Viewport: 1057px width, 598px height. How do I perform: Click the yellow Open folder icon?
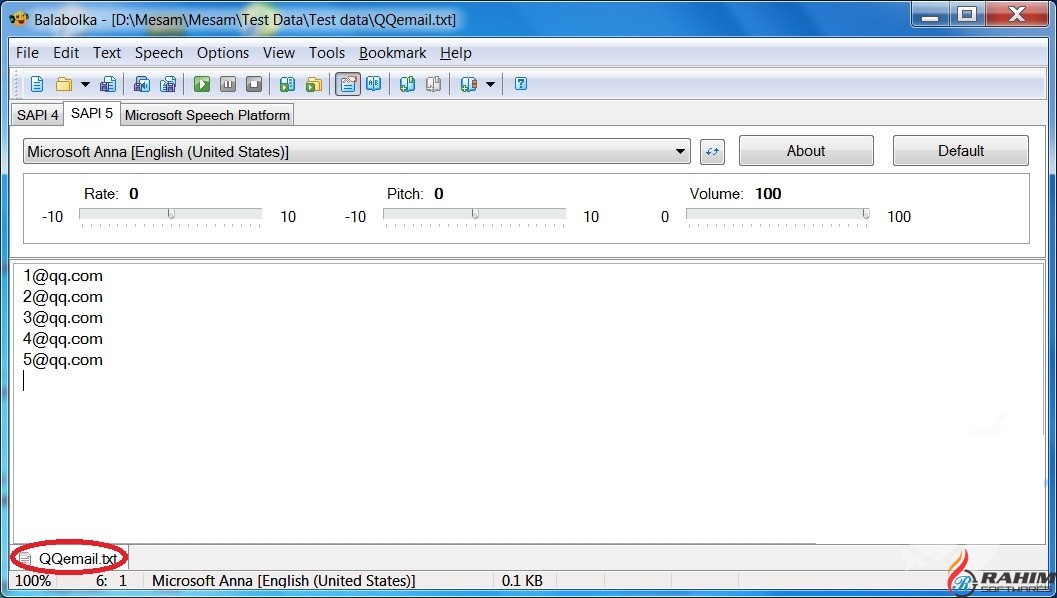click(64, 84)
